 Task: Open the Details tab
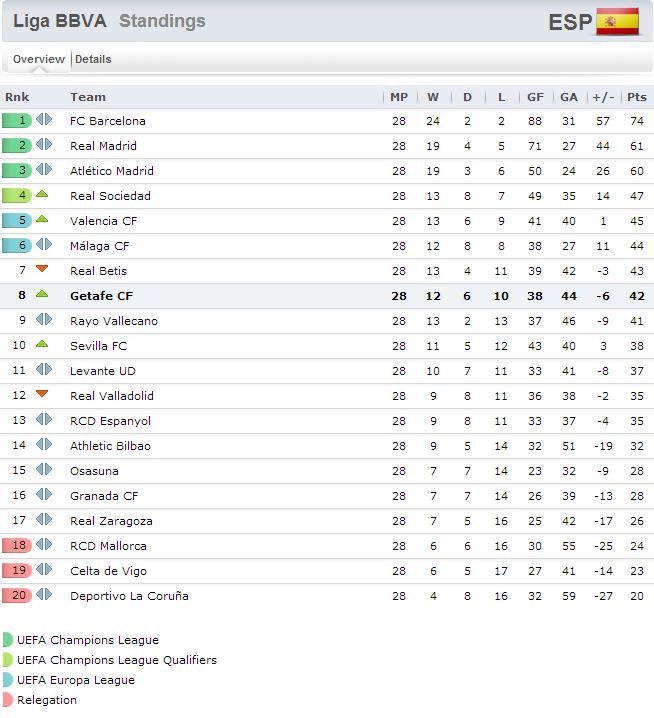pos(93,59)
